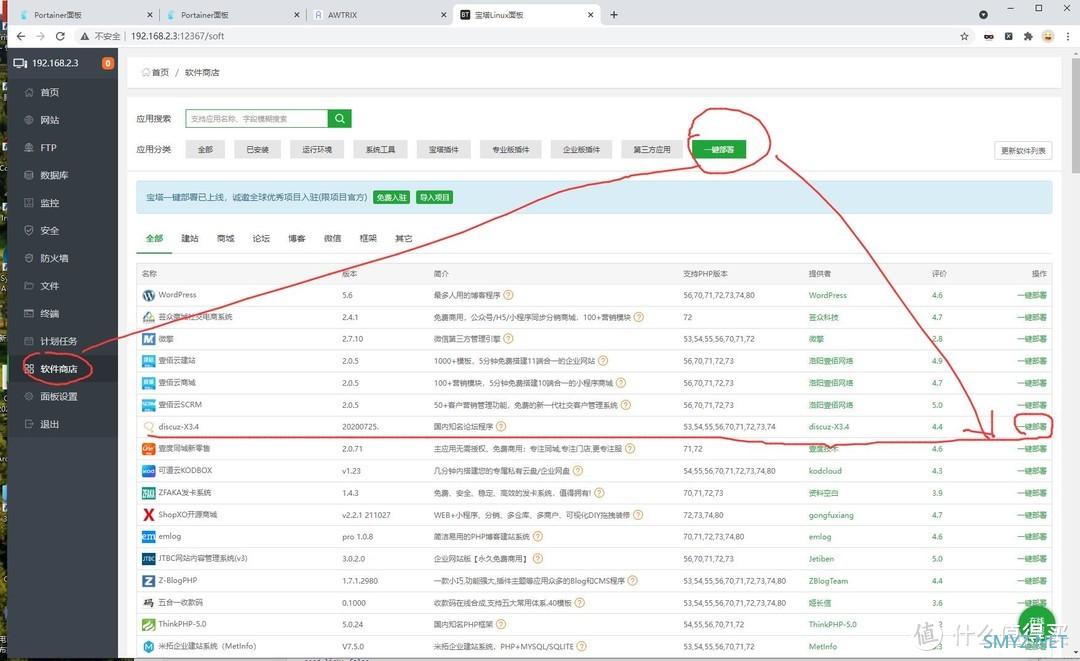This screenshot has height=661, width=1080.
Task: Switch to 其它 sub-tab
Action: point(404,238)
